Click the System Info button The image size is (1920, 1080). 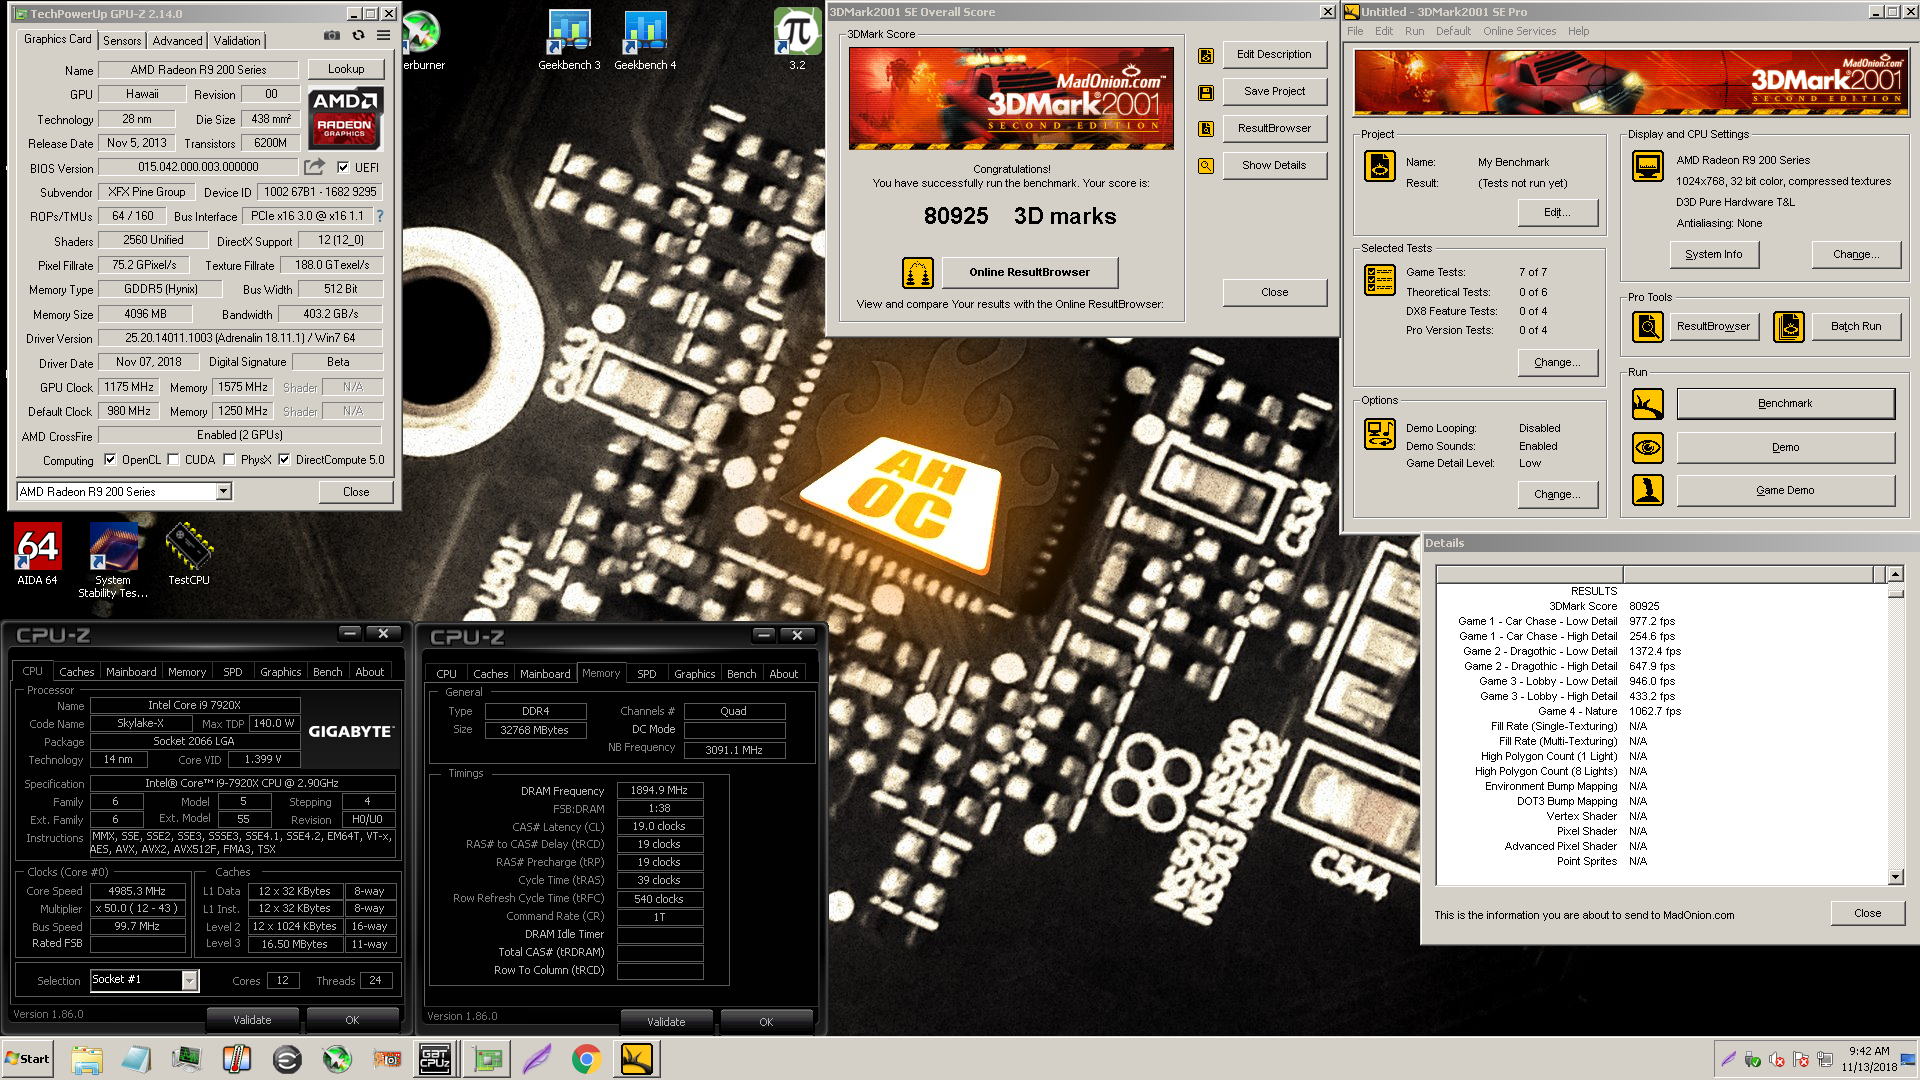(1713, 254)
